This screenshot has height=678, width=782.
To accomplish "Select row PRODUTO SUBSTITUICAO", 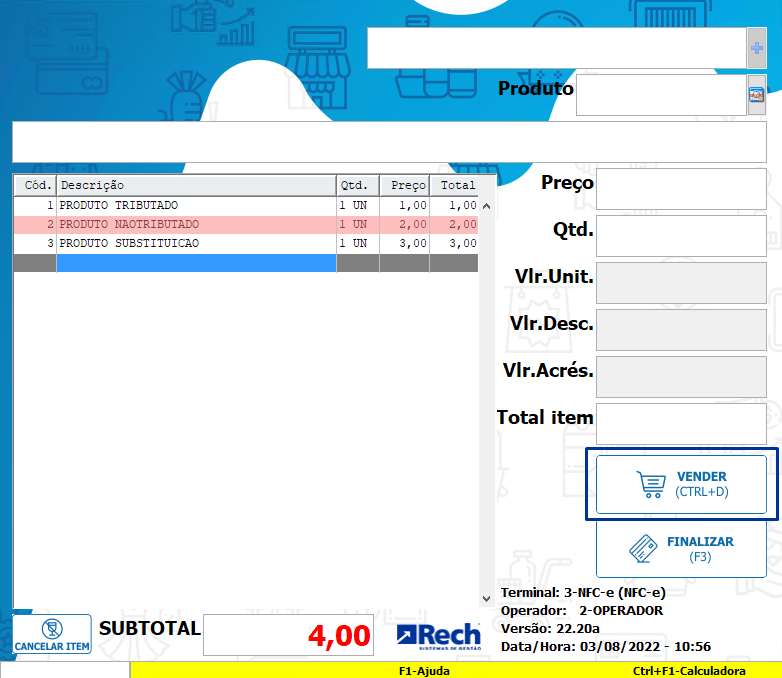I will pos(246,243).
